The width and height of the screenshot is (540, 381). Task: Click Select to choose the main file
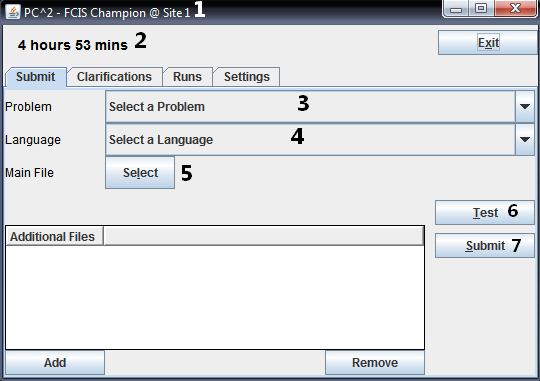tap(140, 173)
